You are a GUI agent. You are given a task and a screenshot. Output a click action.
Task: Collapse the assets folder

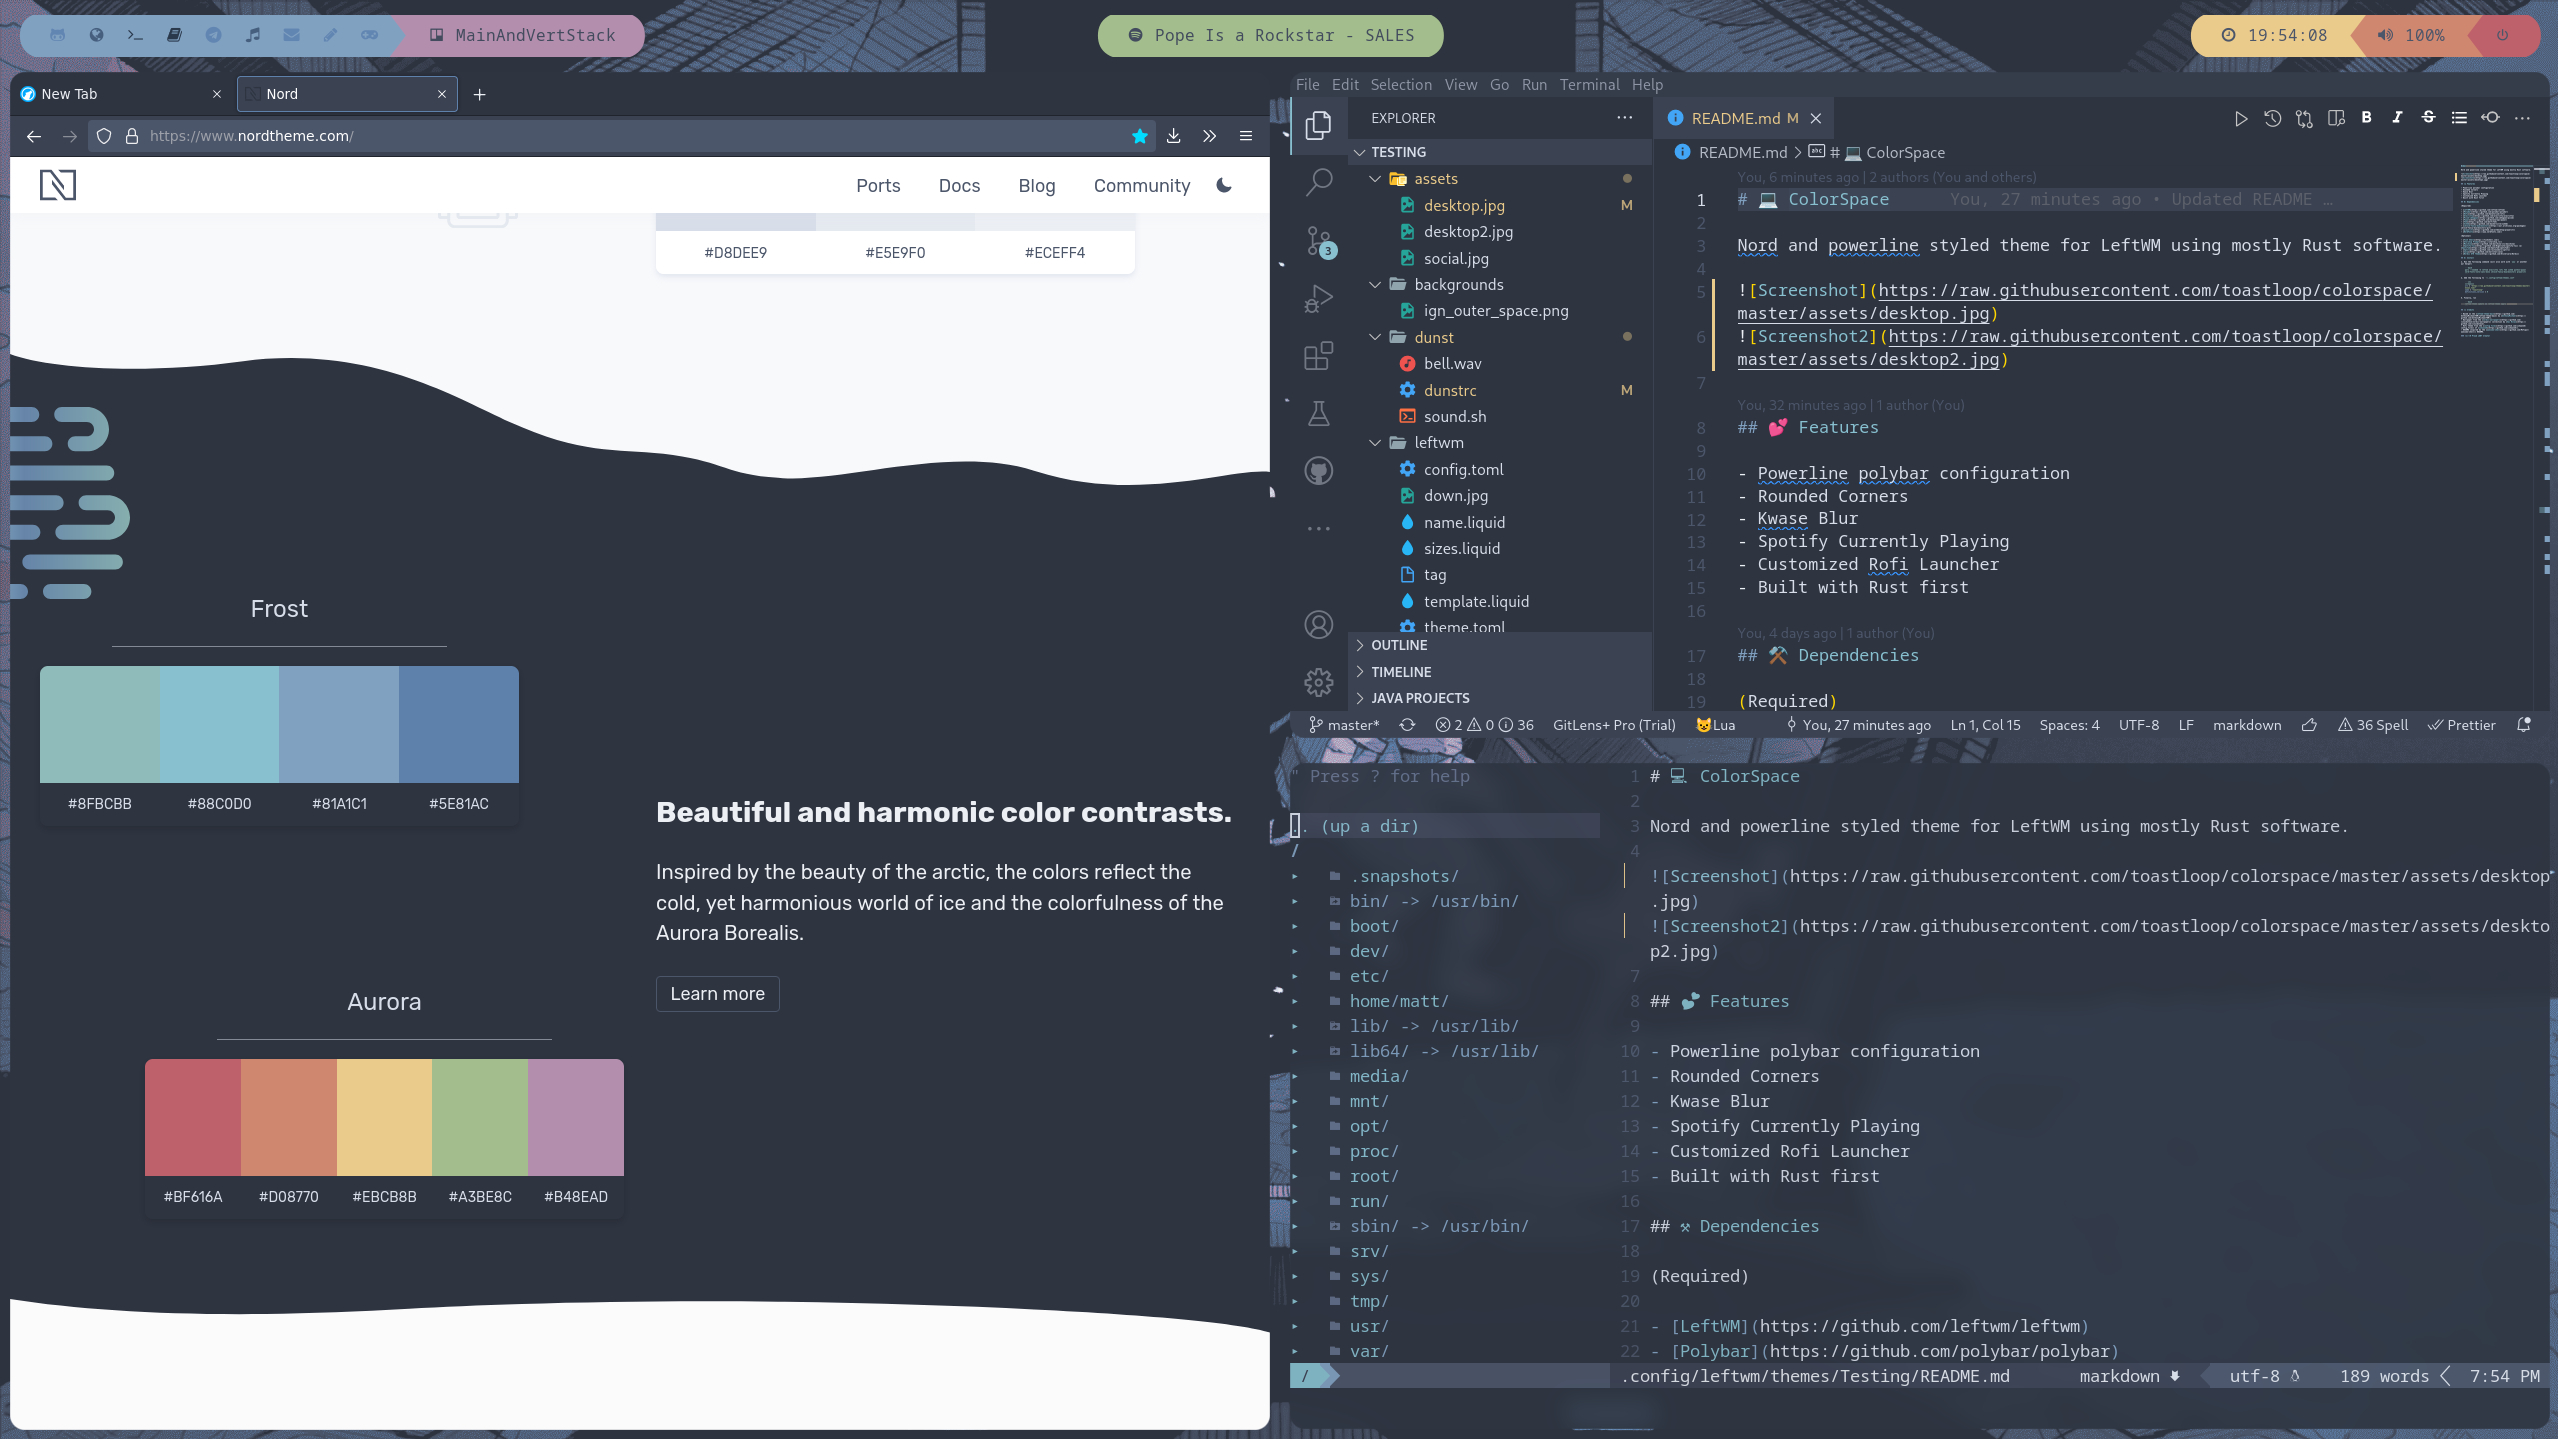[1376, 179]
